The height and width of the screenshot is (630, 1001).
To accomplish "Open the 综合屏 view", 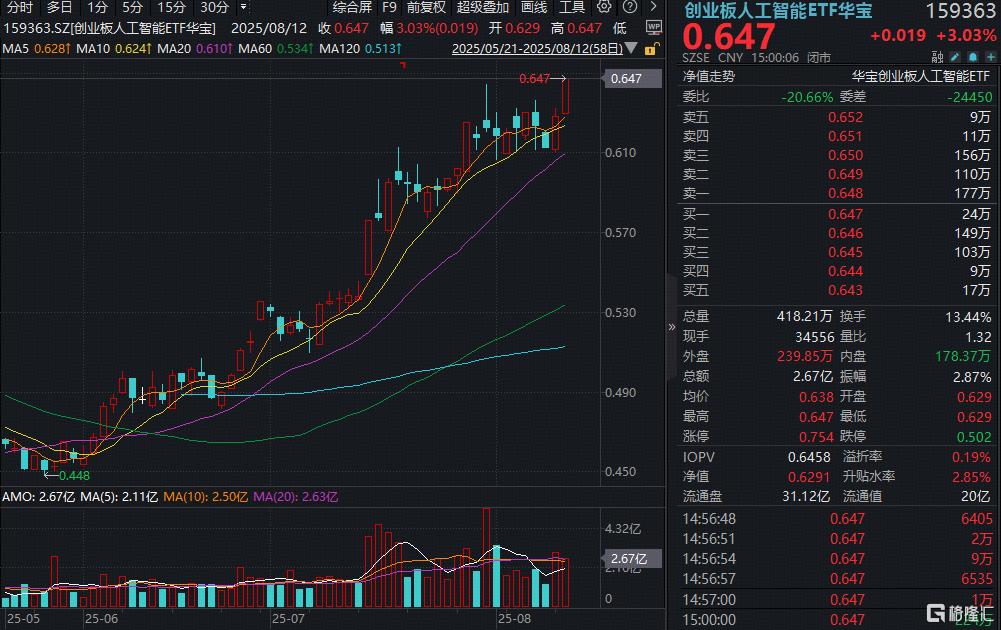I will [x=352, y=8].
